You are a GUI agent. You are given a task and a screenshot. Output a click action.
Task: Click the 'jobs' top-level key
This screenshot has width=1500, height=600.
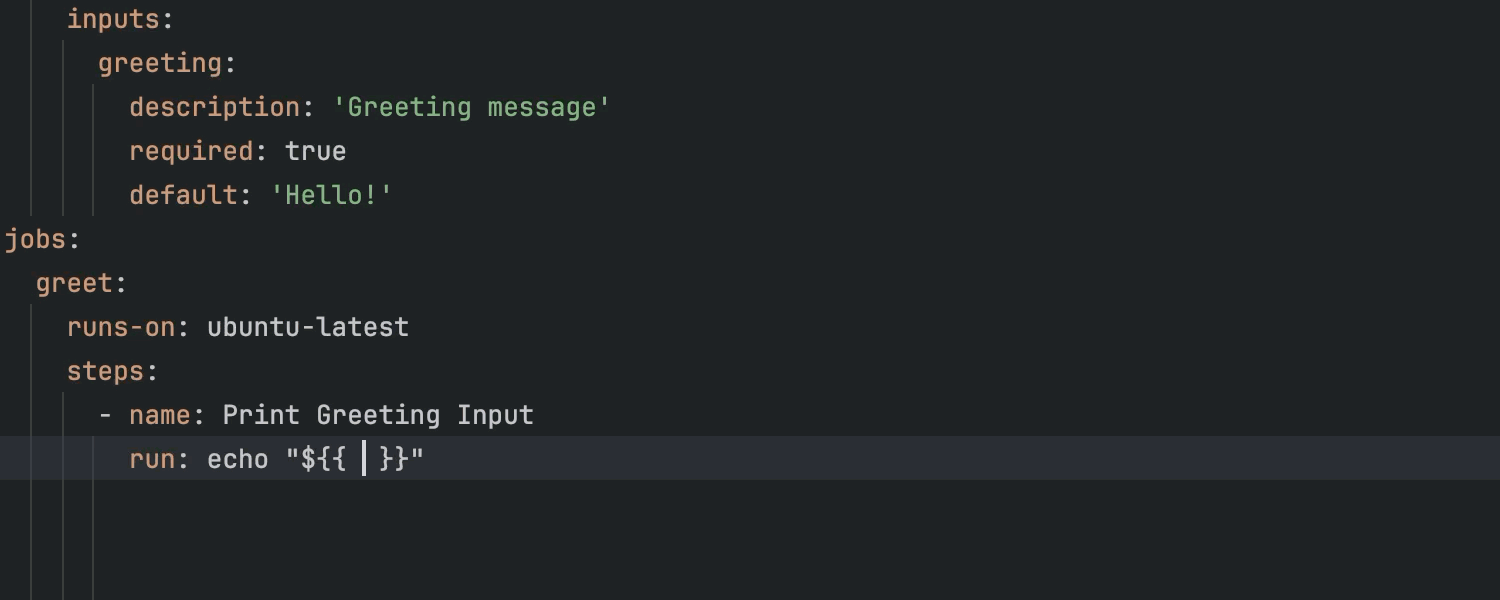click(x=36, y=240)
